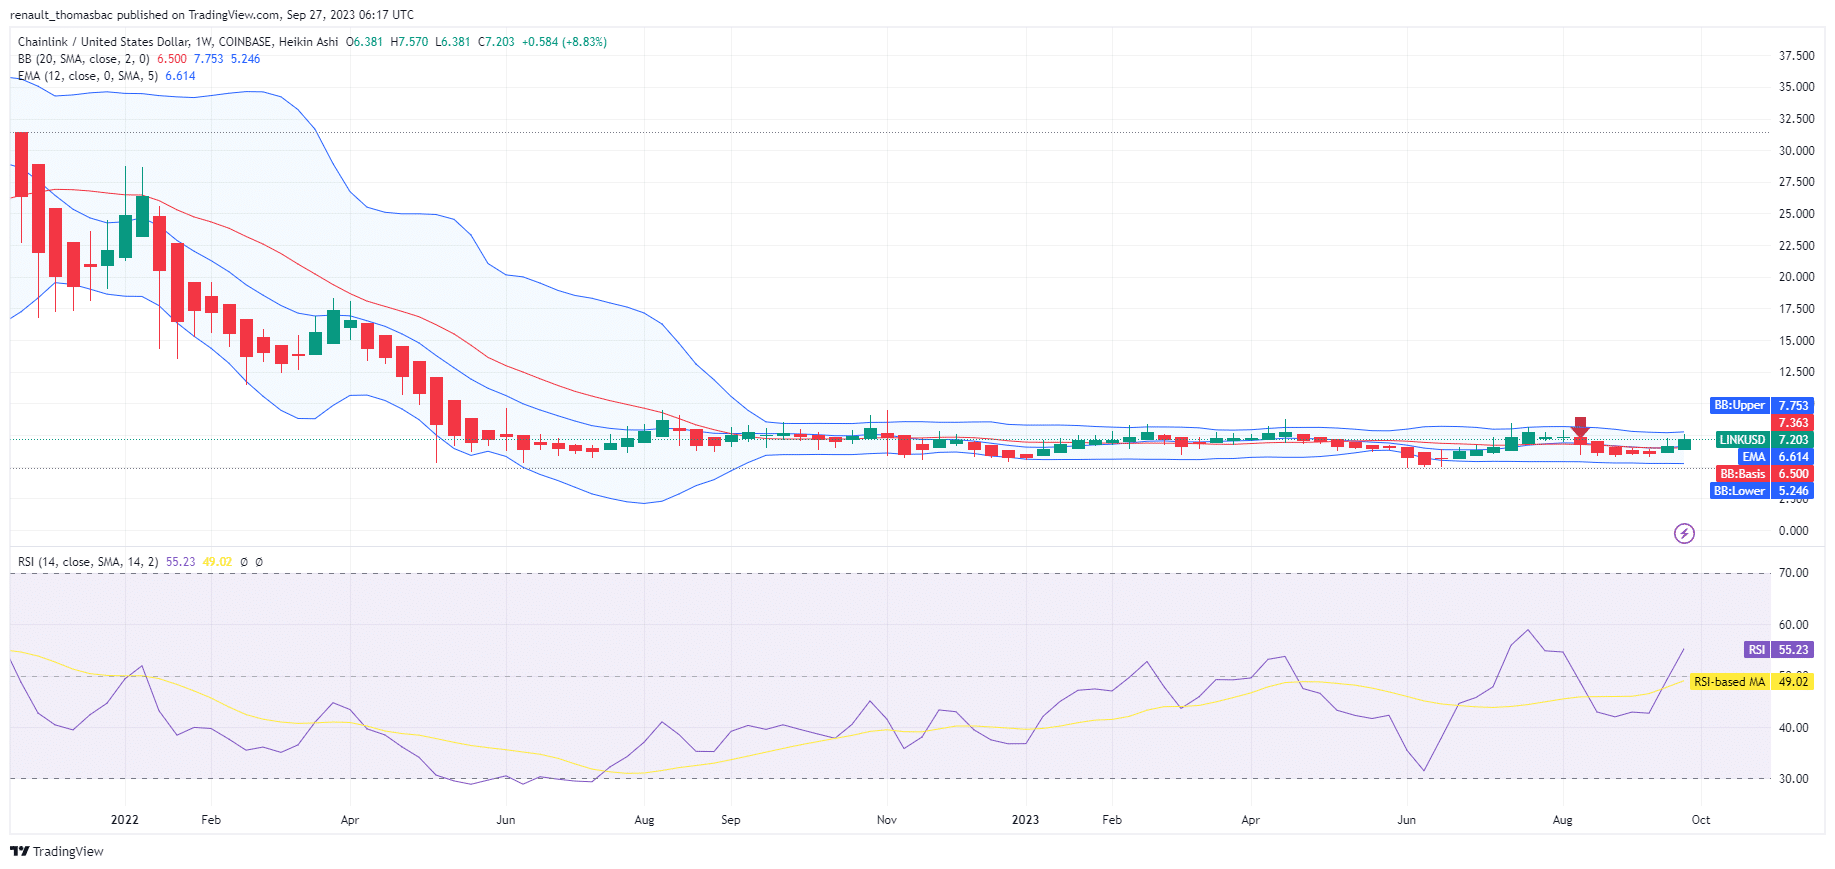This screenshot has width=1835, height=869.
Task: Click the Oct label on time axis
Action: tap(1700, 820)
